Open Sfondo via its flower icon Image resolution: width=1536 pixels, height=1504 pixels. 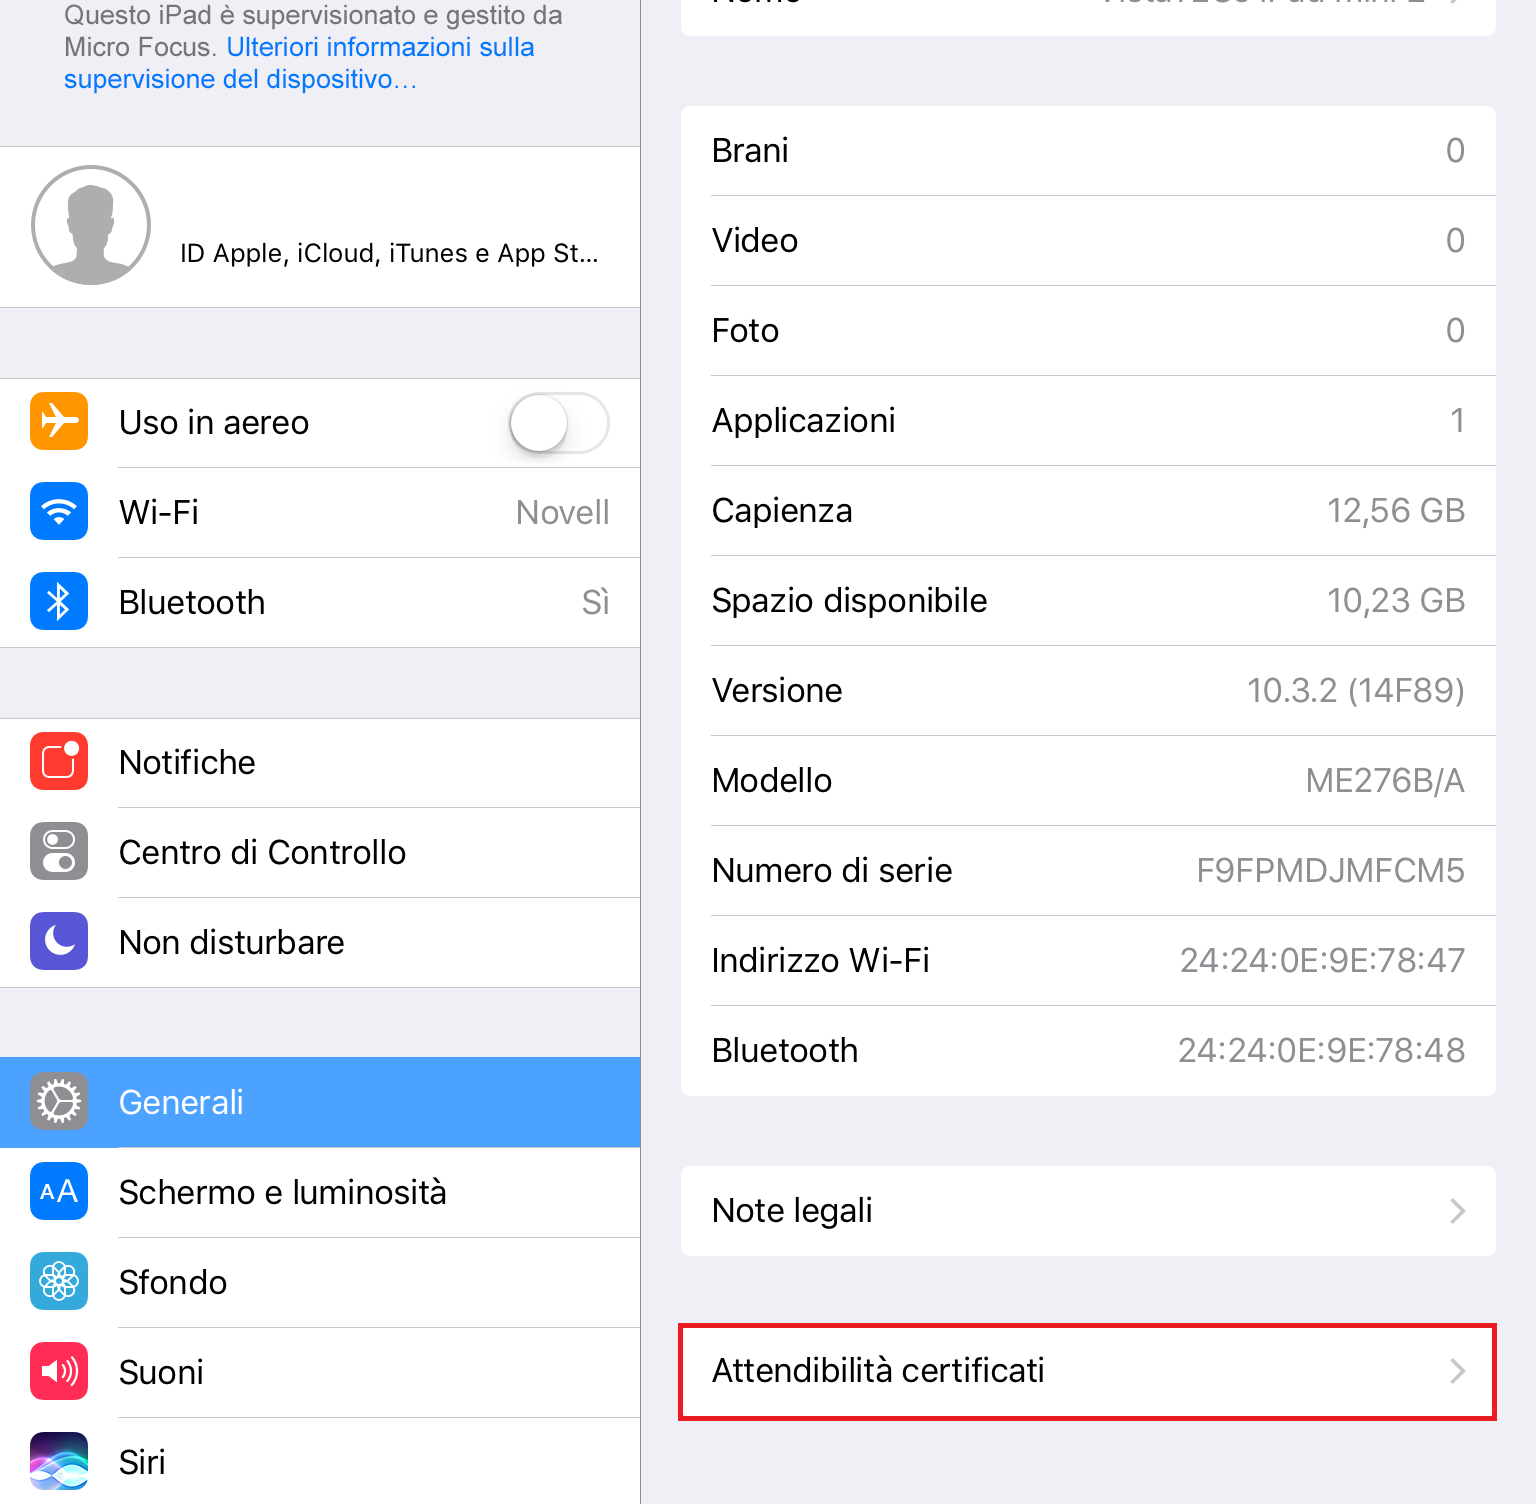pos(59,1282)
